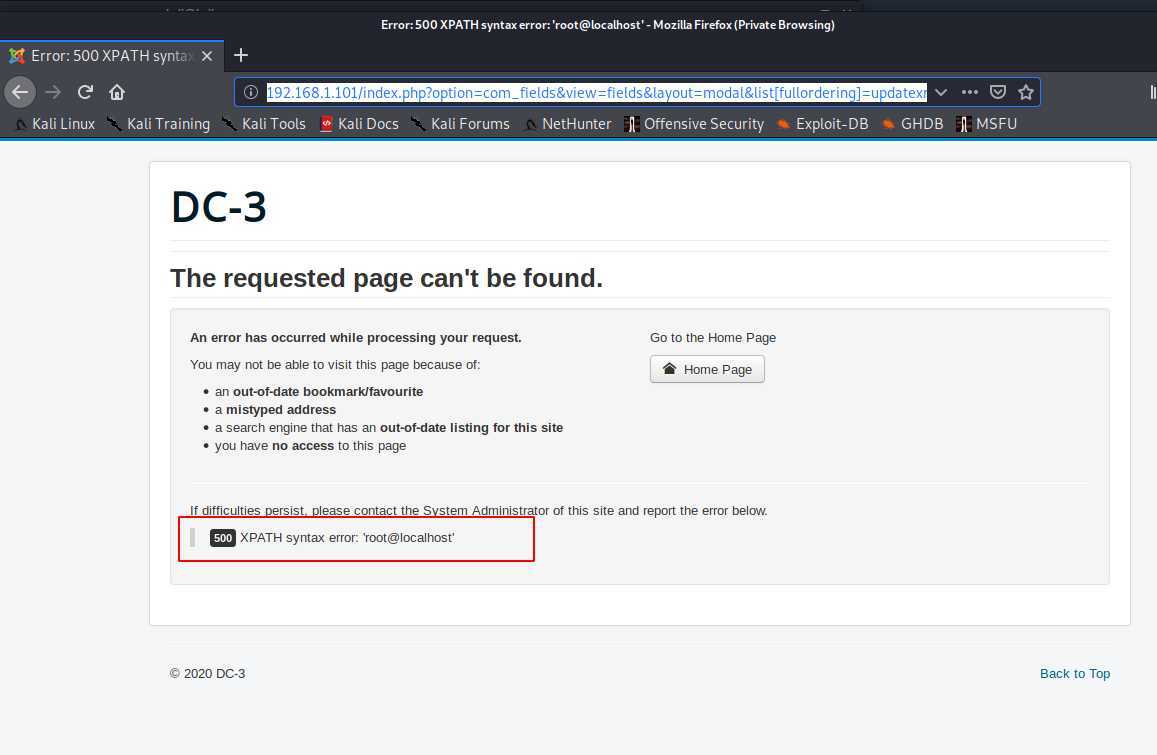This screenshot has height=755, width=1157.
Task: Open the library sidebar icon at toolbar edge
Action: click(x=1153, y=92)
